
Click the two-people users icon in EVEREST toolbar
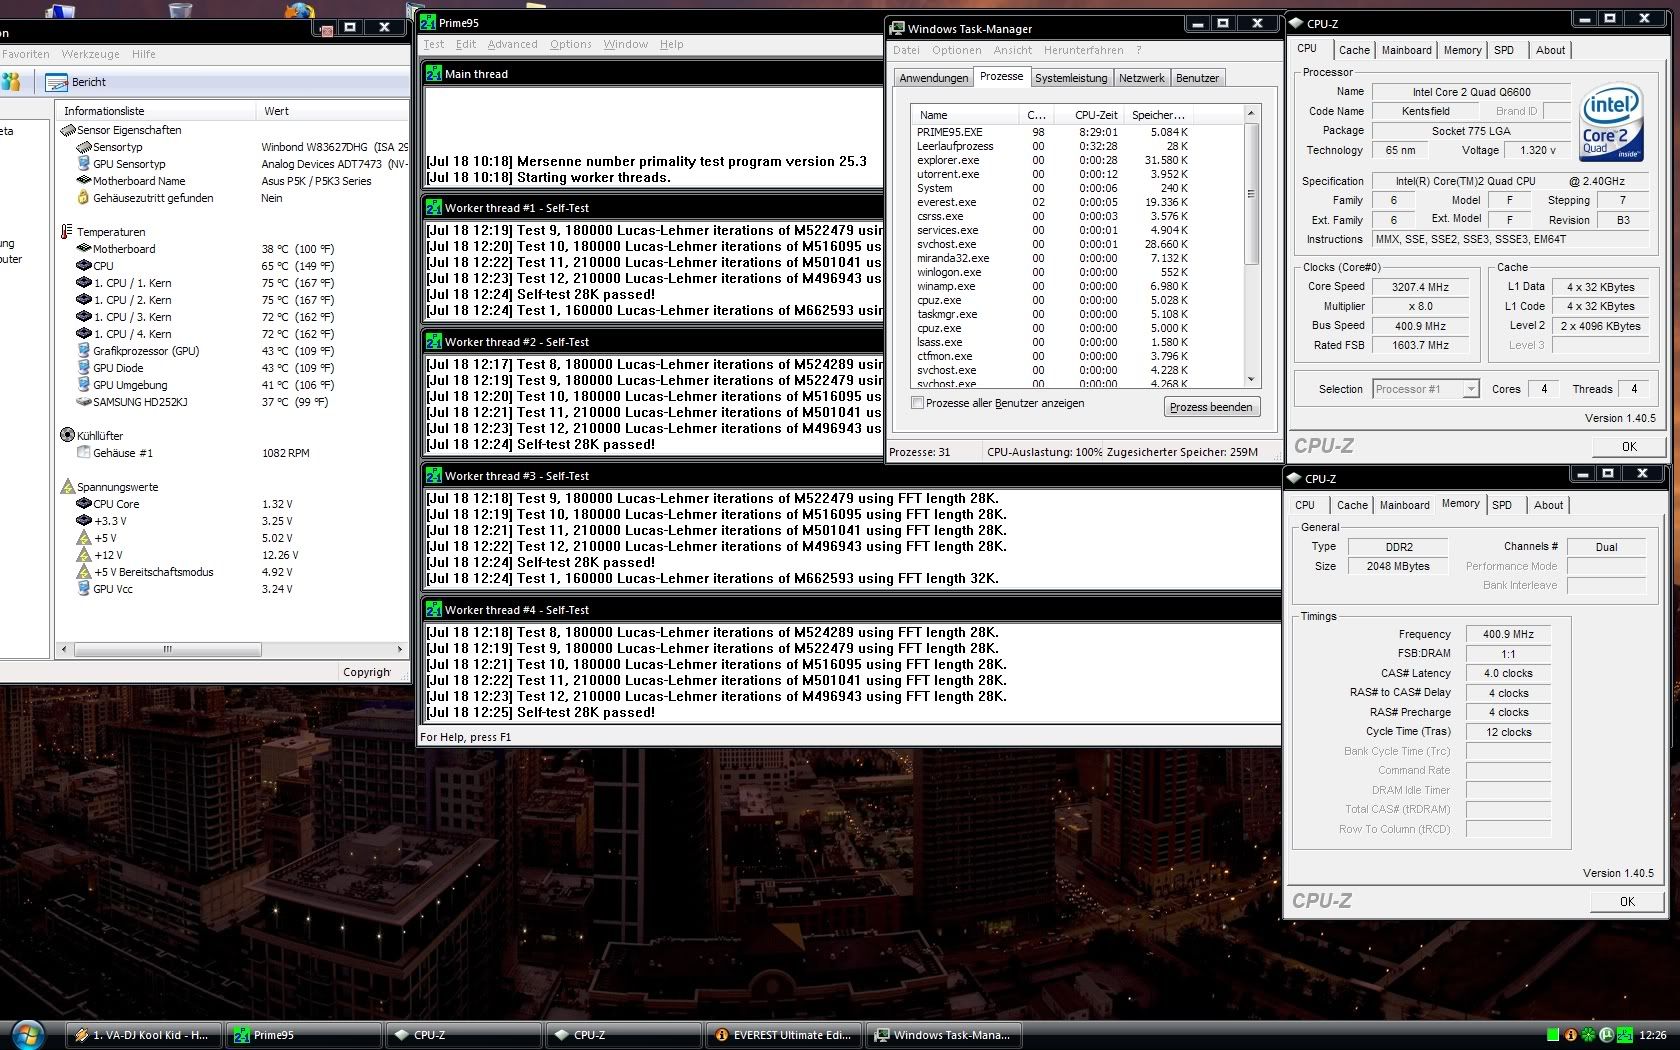(12, 82)
